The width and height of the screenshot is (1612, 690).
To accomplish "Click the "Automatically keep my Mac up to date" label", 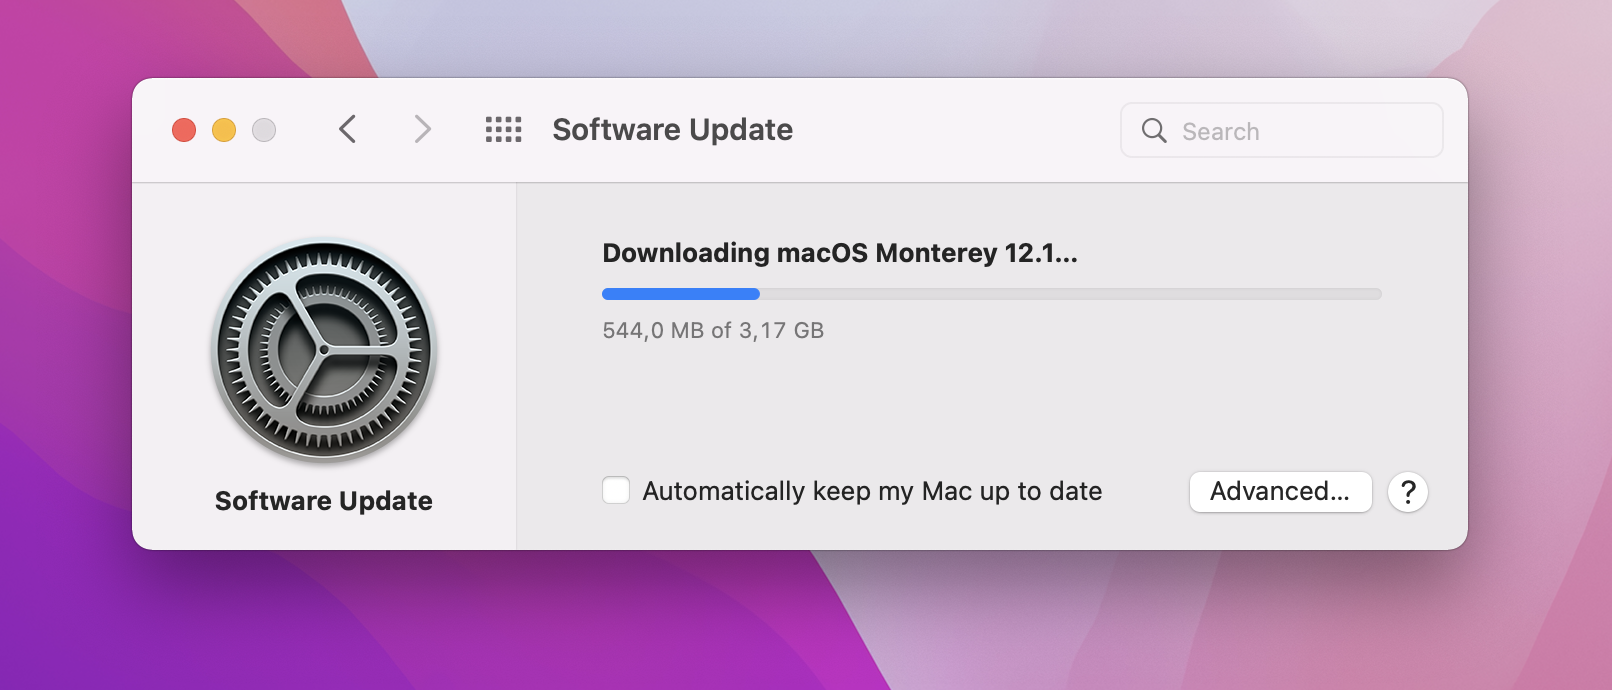I will pyautogui.click(x=872, y=491).
